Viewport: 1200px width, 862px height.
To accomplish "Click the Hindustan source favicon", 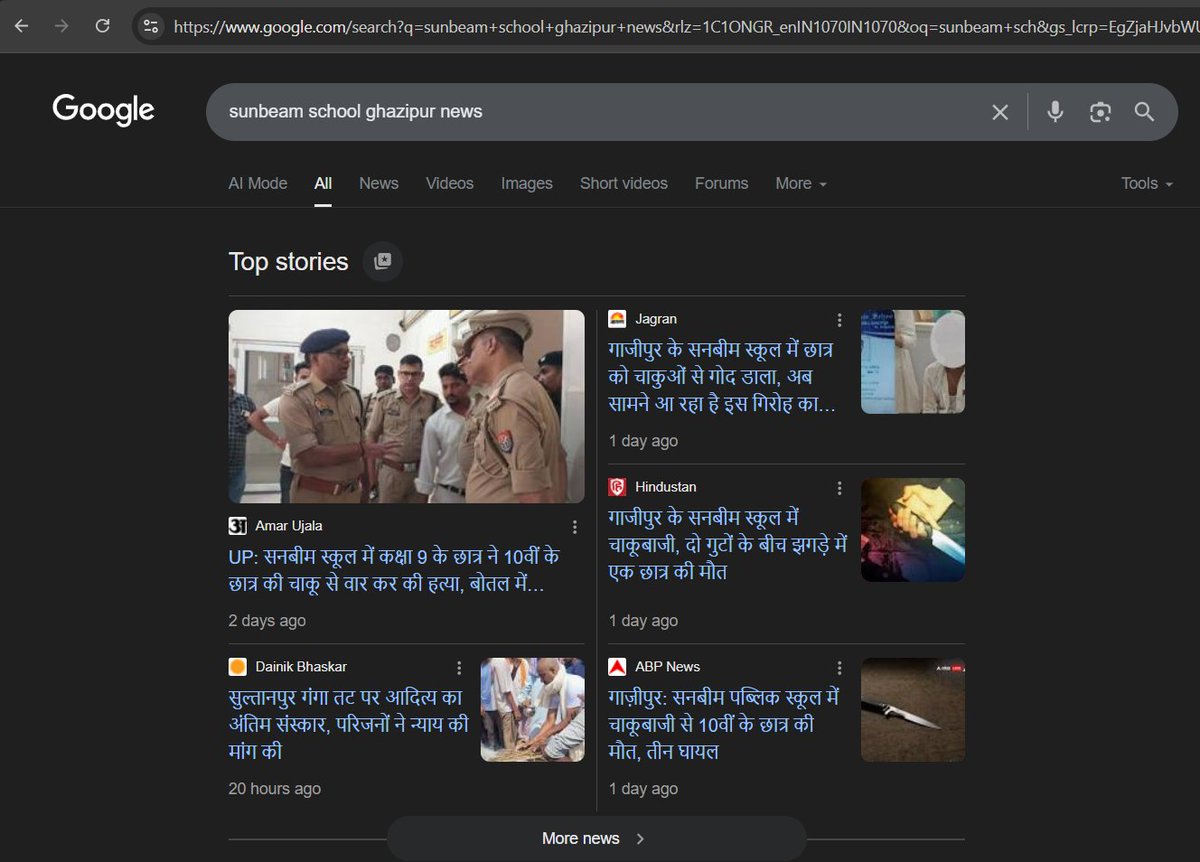I will tap(617, 487).
